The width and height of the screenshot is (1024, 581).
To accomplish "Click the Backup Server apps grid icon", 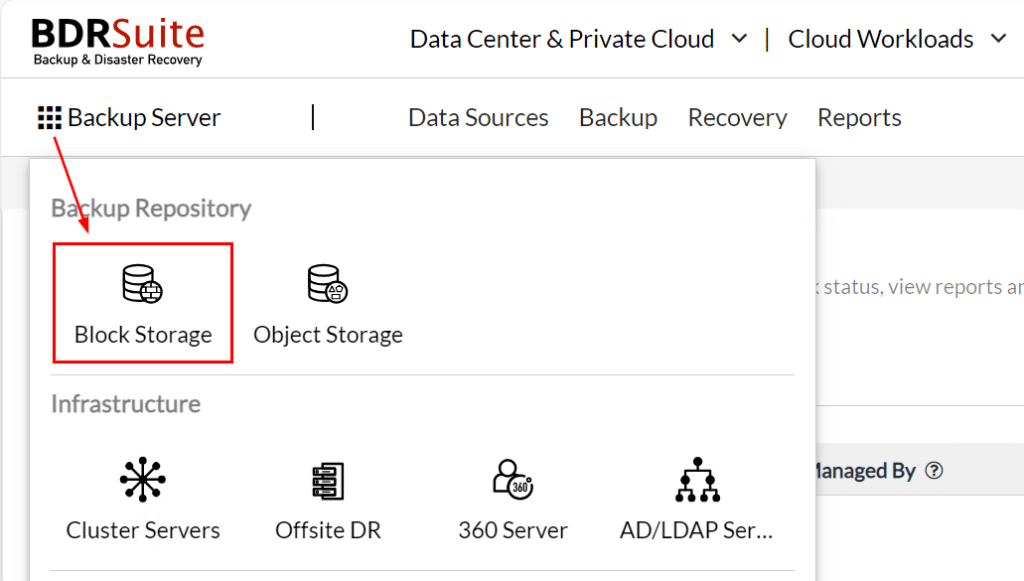I will tap(44, 117).
